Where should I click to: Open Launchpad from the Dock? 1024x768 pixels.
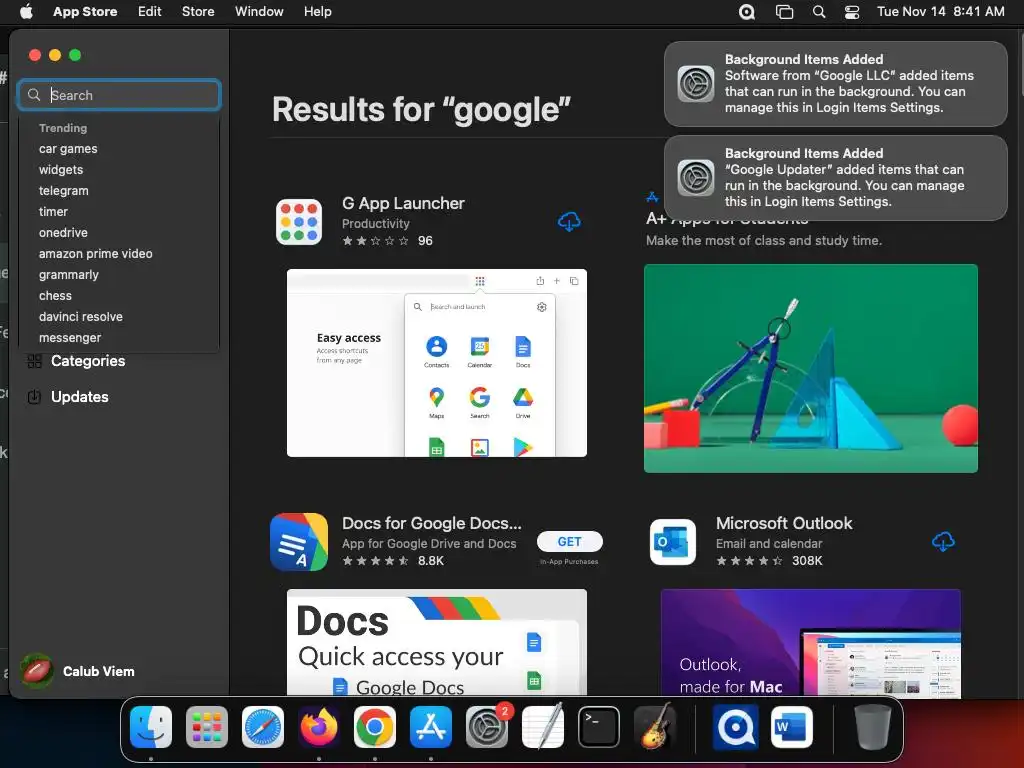click(x=207, y=727)
